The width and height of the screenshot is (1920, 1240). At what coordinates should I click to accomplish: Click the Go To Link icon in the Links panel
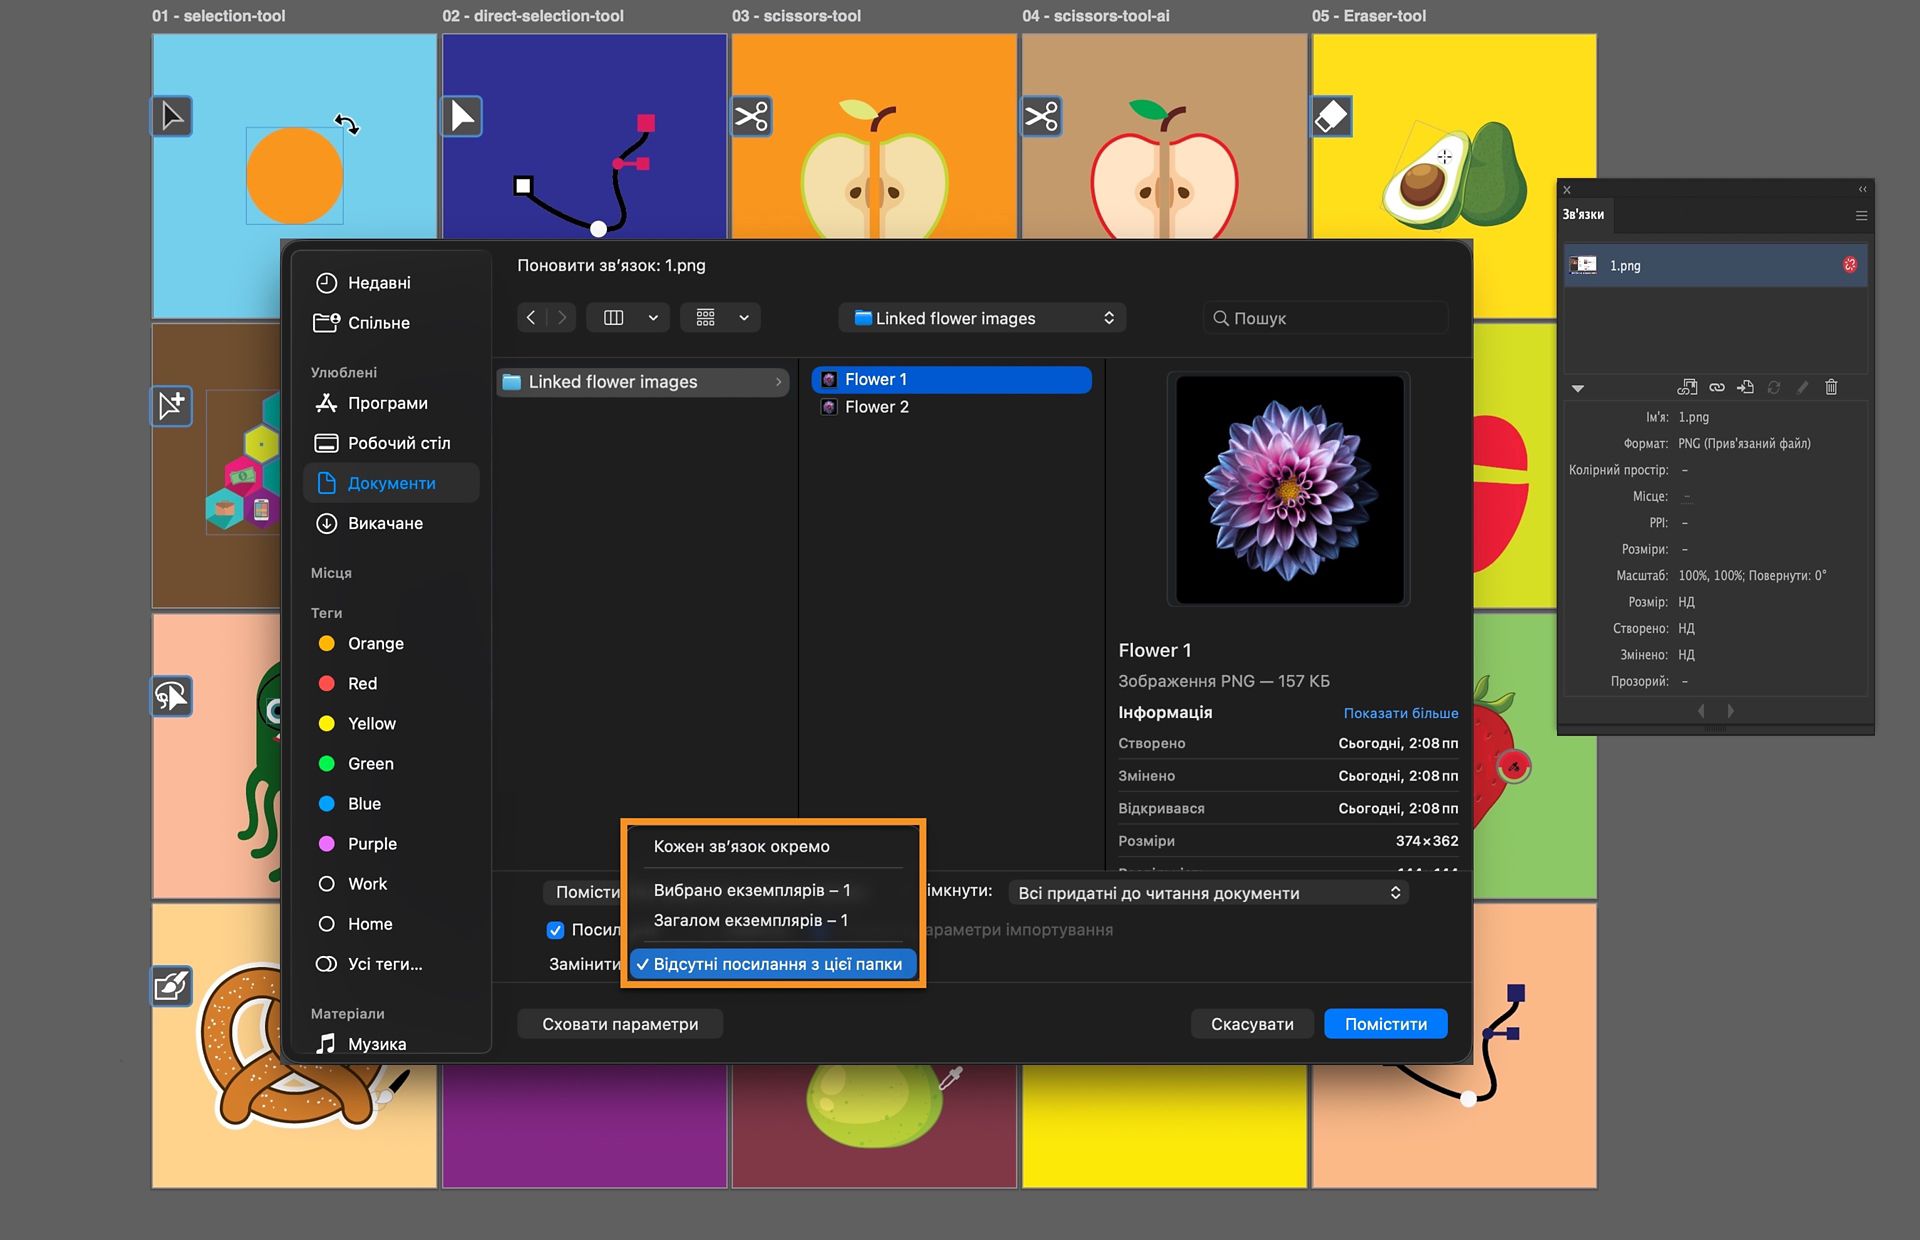1746,387
